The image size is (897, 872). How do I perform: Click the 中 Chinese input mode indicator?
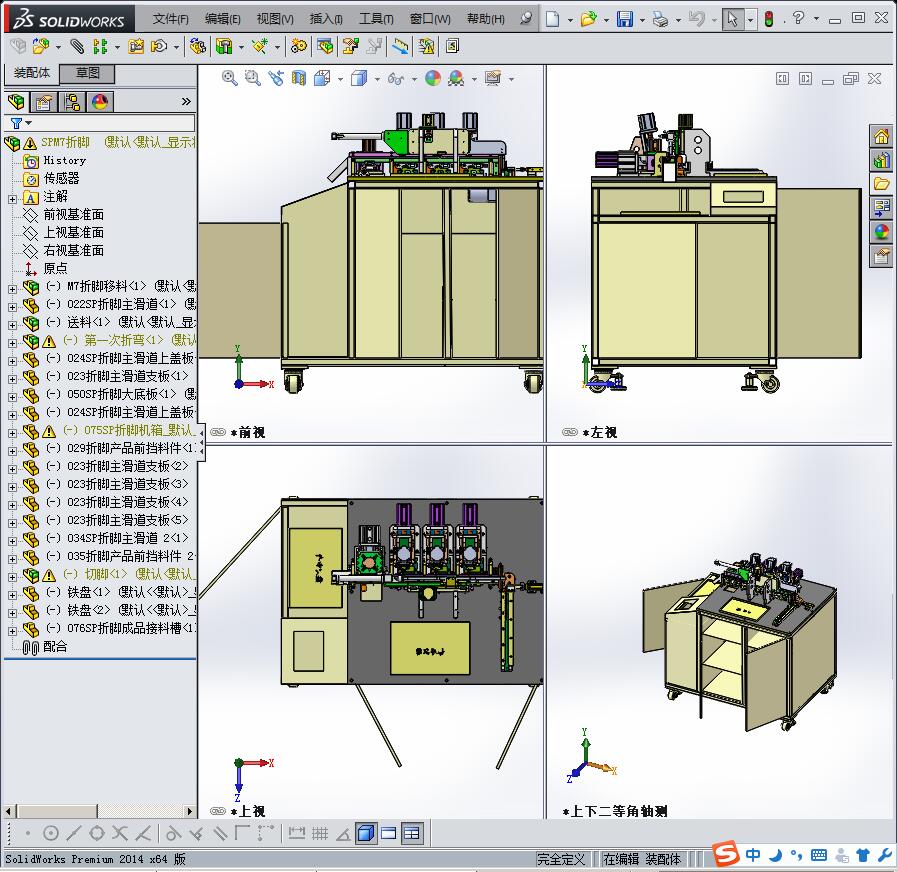(753, 855)
